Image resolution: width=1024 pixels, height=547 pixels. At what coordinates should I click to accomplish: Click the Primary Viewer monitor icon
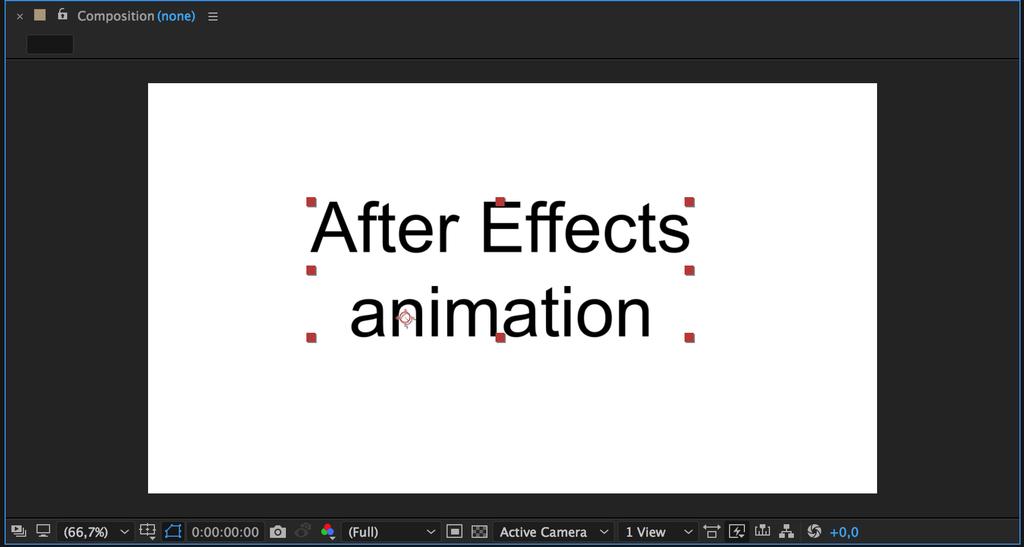(x=43, y=531)
